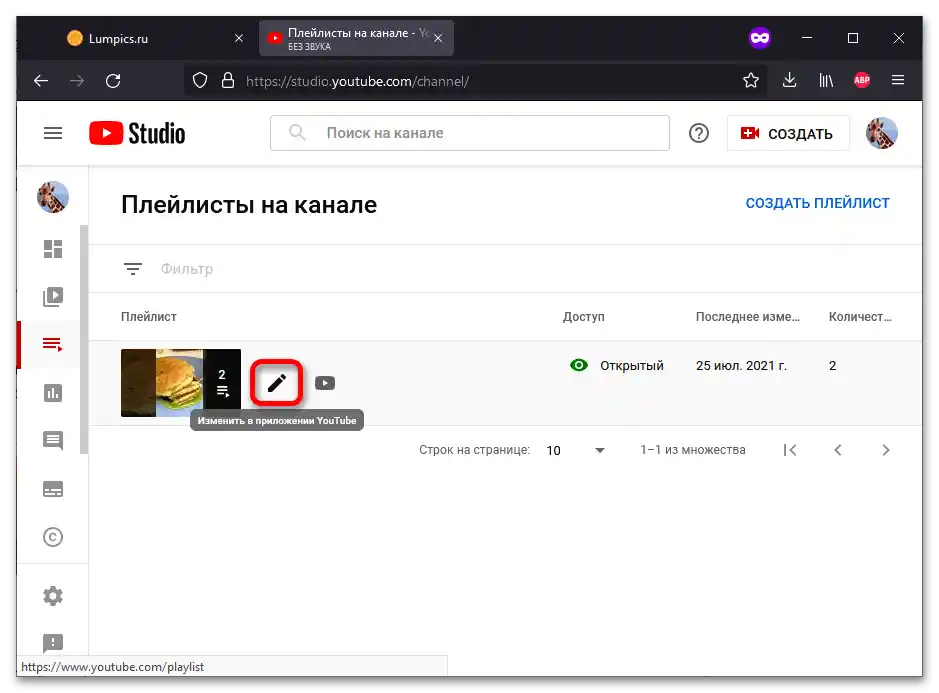The image size is (939, 693).
Task: Click the sidebar vertical scrollbar
Action: (84, 339)
